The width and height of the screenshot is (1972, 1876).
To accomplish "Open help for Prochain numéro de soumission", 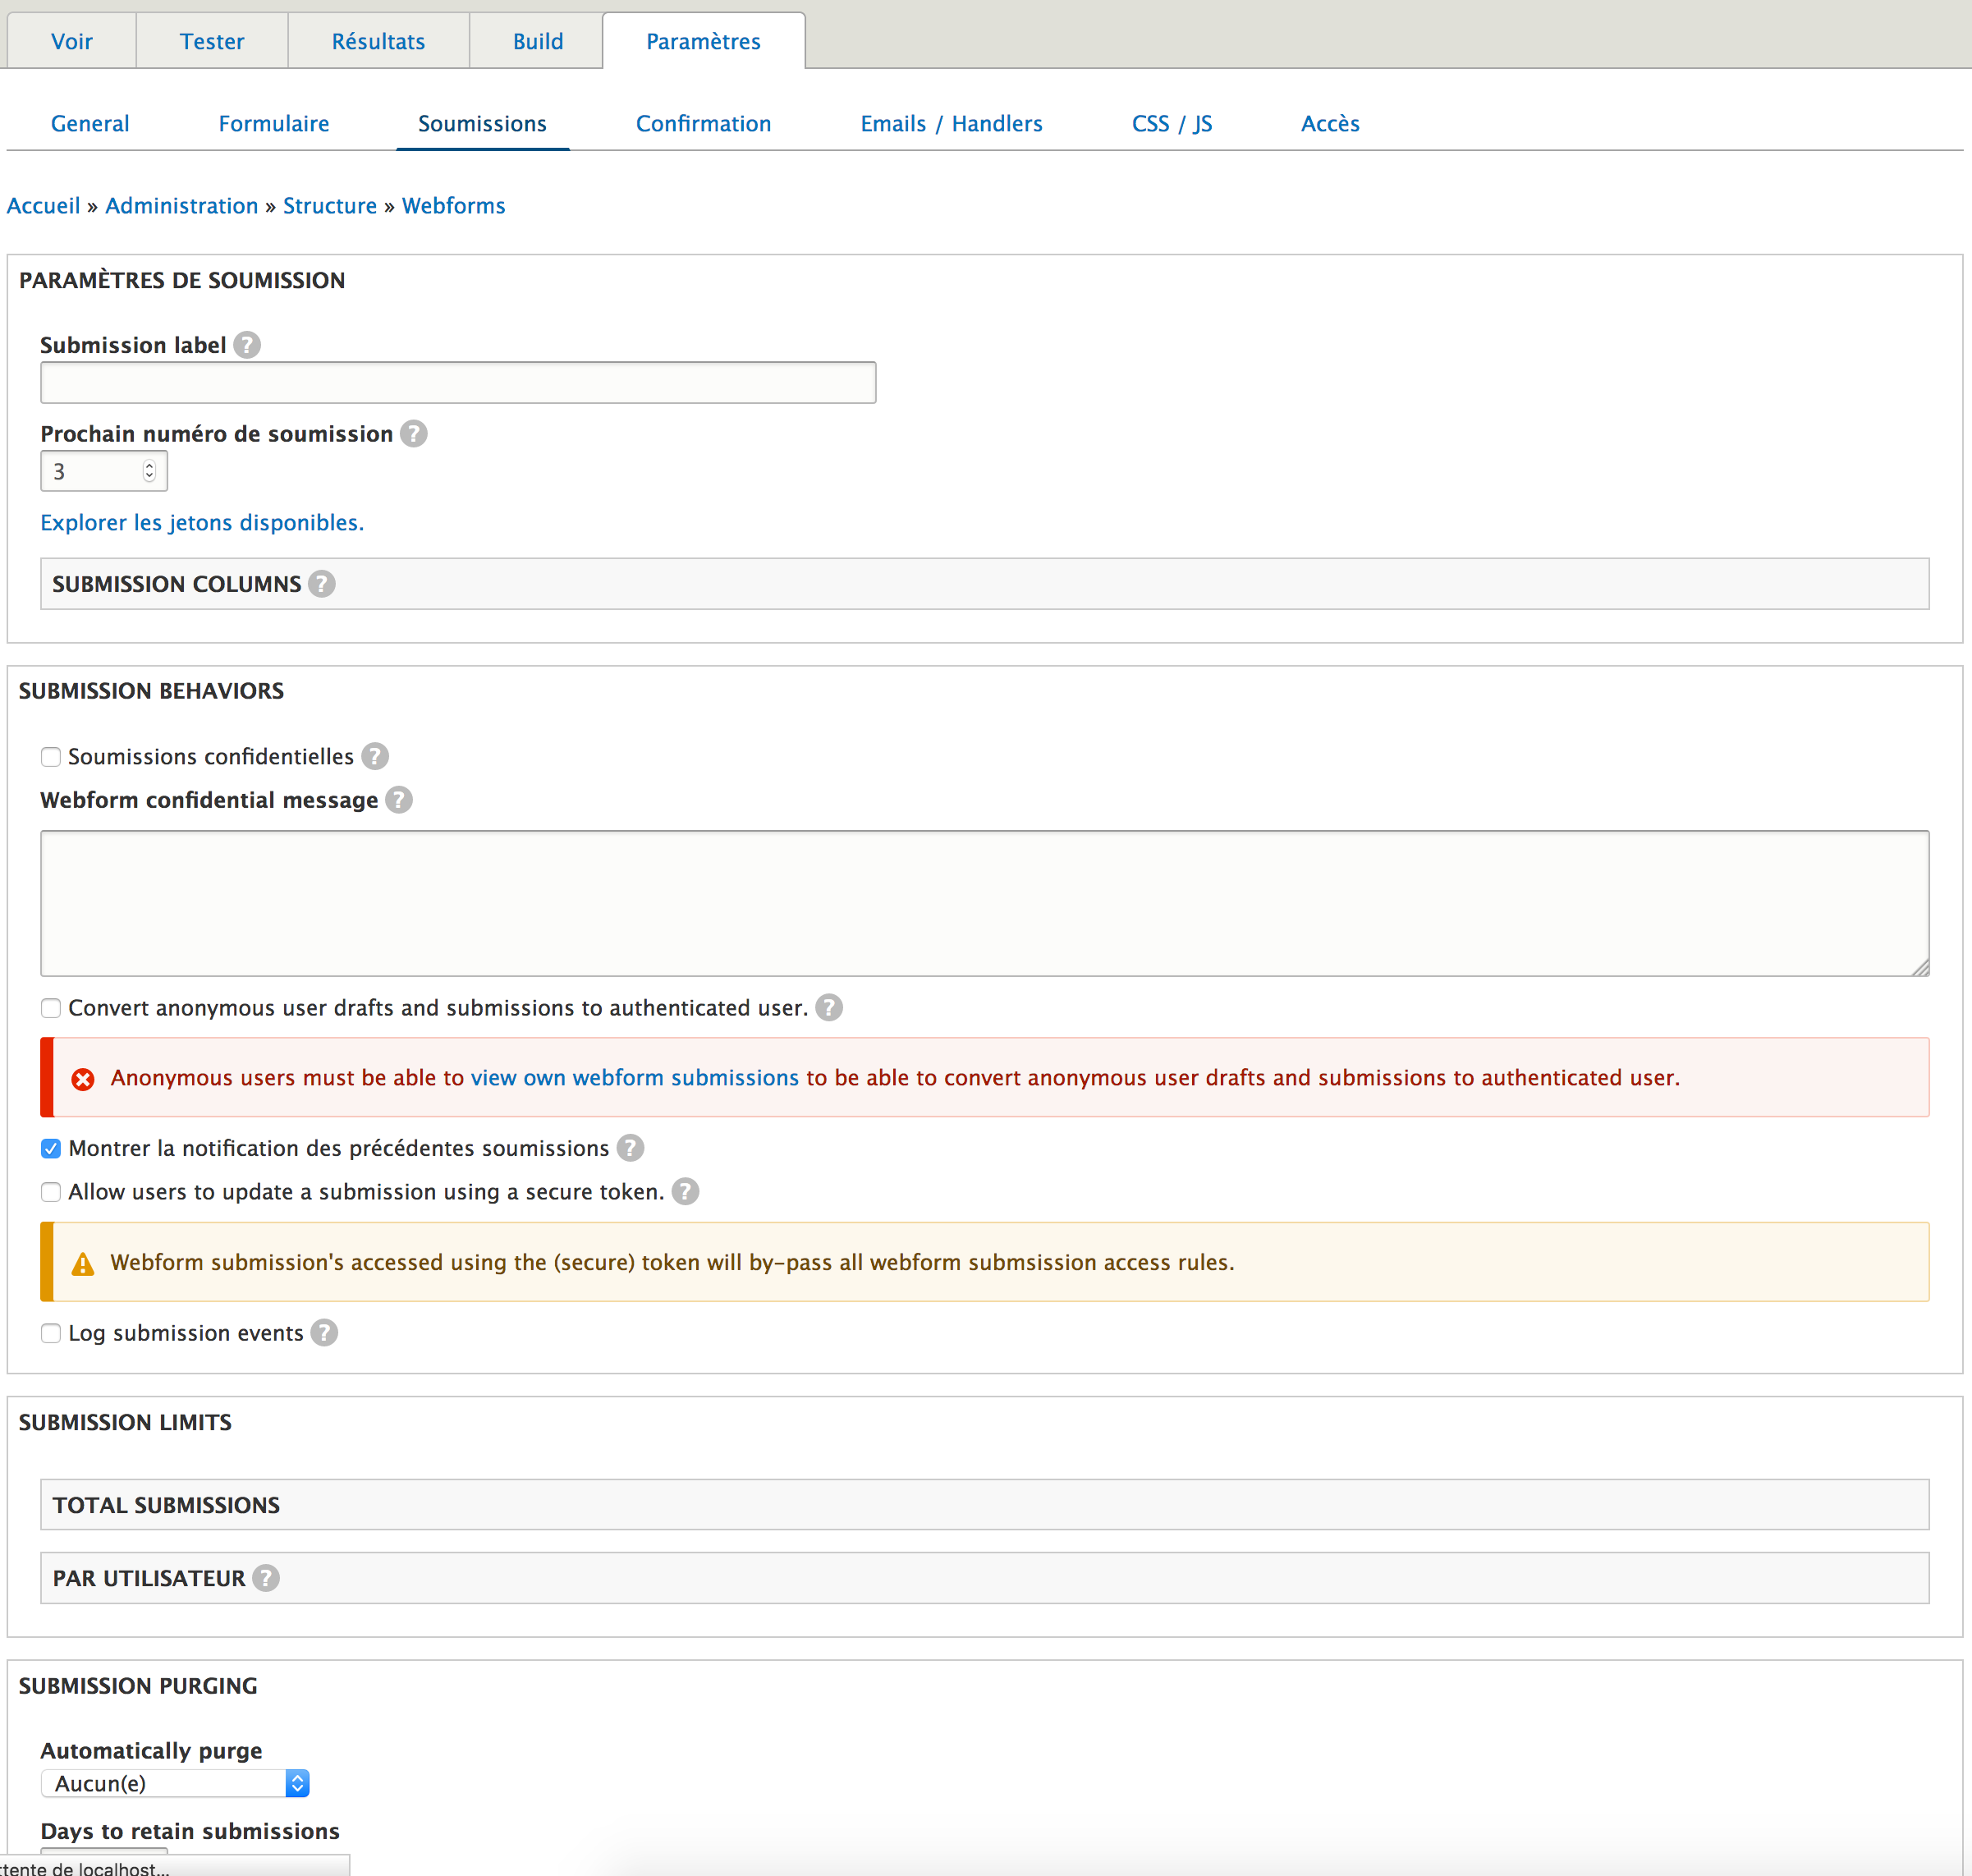I will 413,433.
